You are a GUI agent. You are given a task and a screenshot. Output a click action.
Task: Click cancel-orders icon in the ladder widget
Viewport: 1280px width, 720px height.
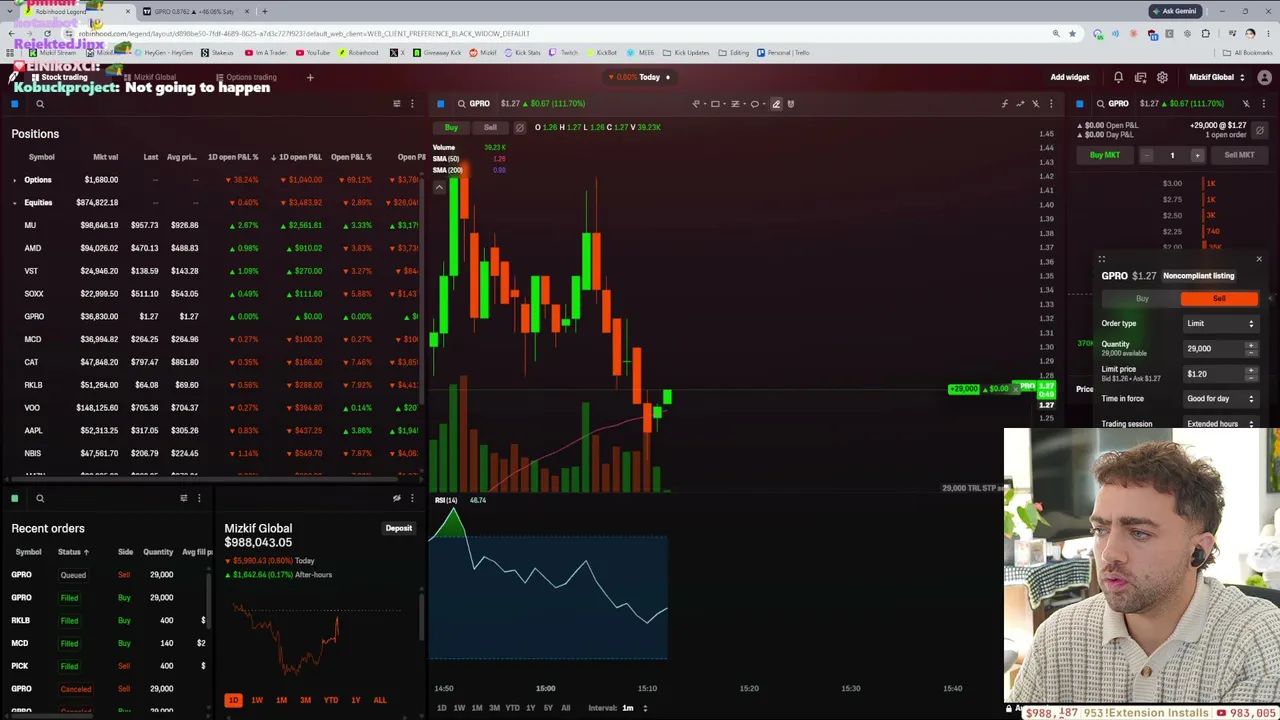(1259, 131)
